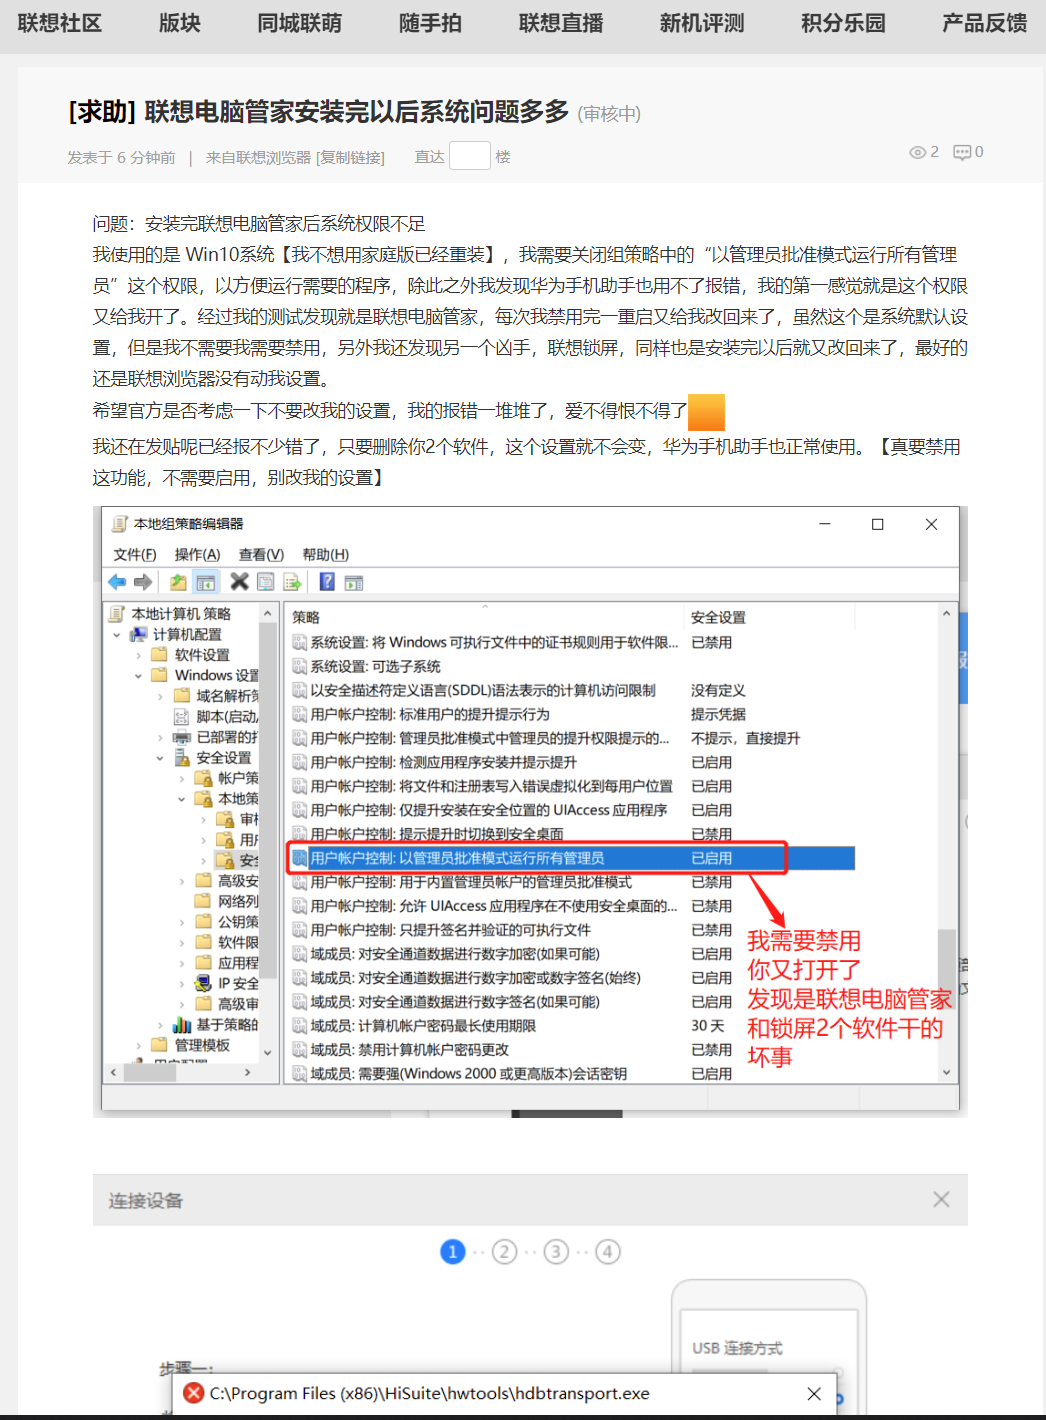Click the red error icon beside hdbtransport.exe path

coord(194,1393)
